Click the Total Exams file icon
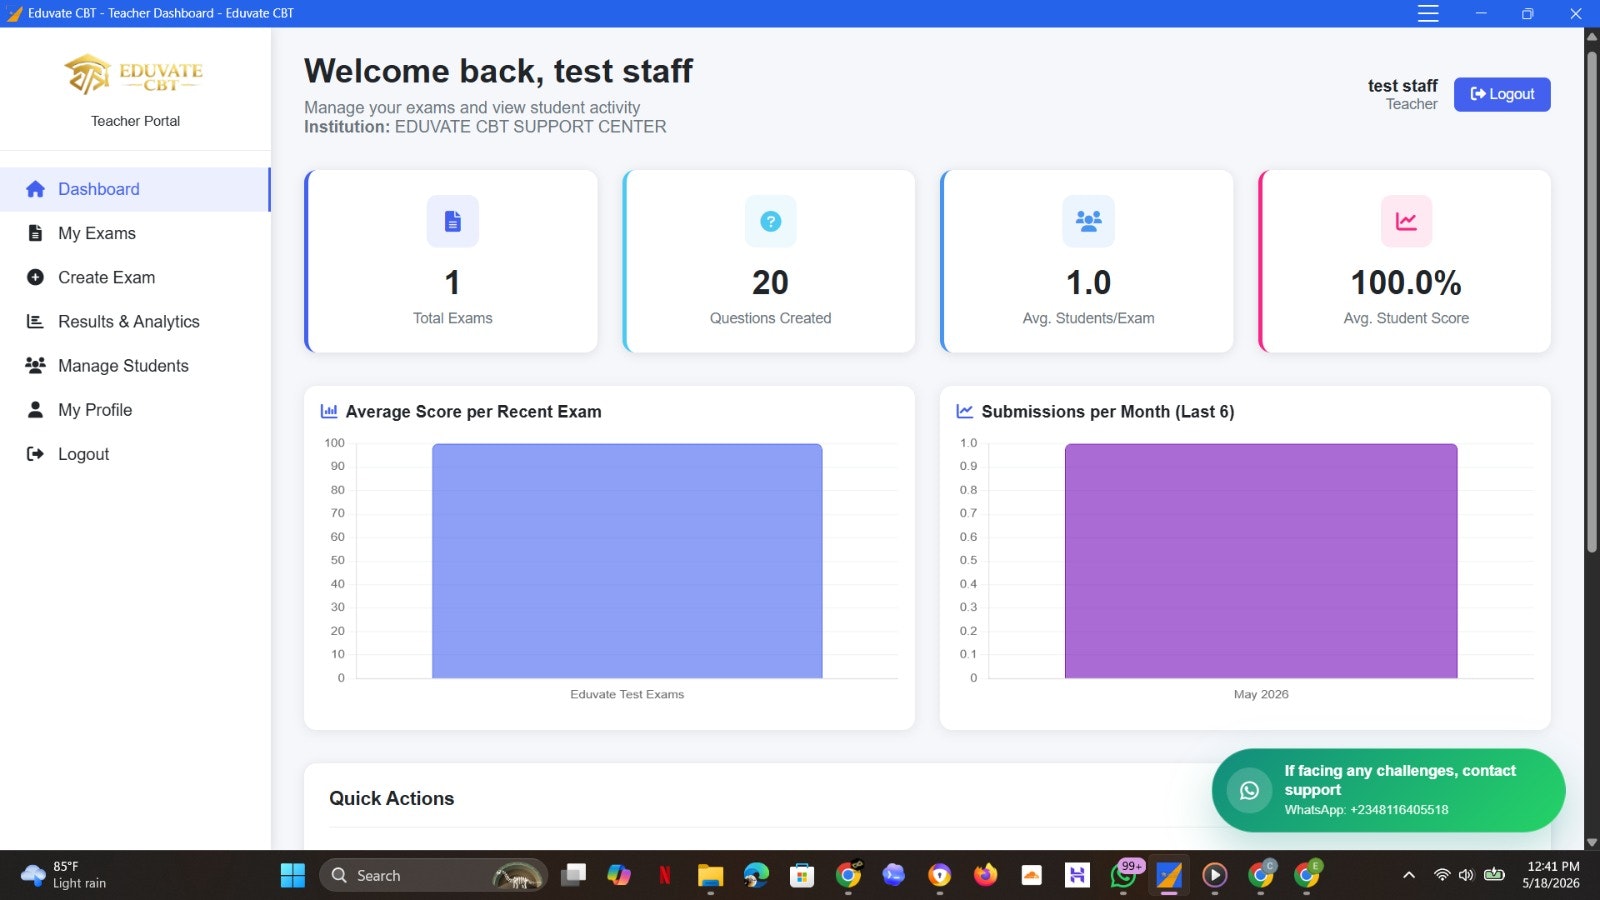This screenshot has width=1600, height=900. pos(453,221)
